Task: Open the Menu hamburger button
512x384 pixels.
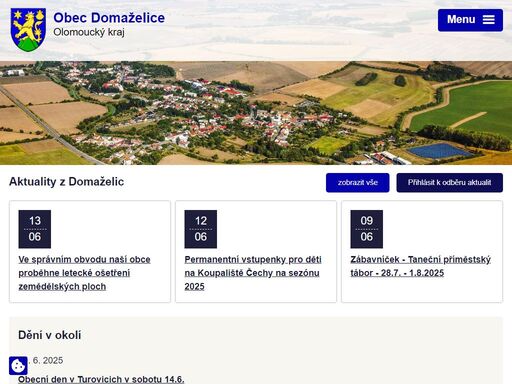Action: point(470,20)
